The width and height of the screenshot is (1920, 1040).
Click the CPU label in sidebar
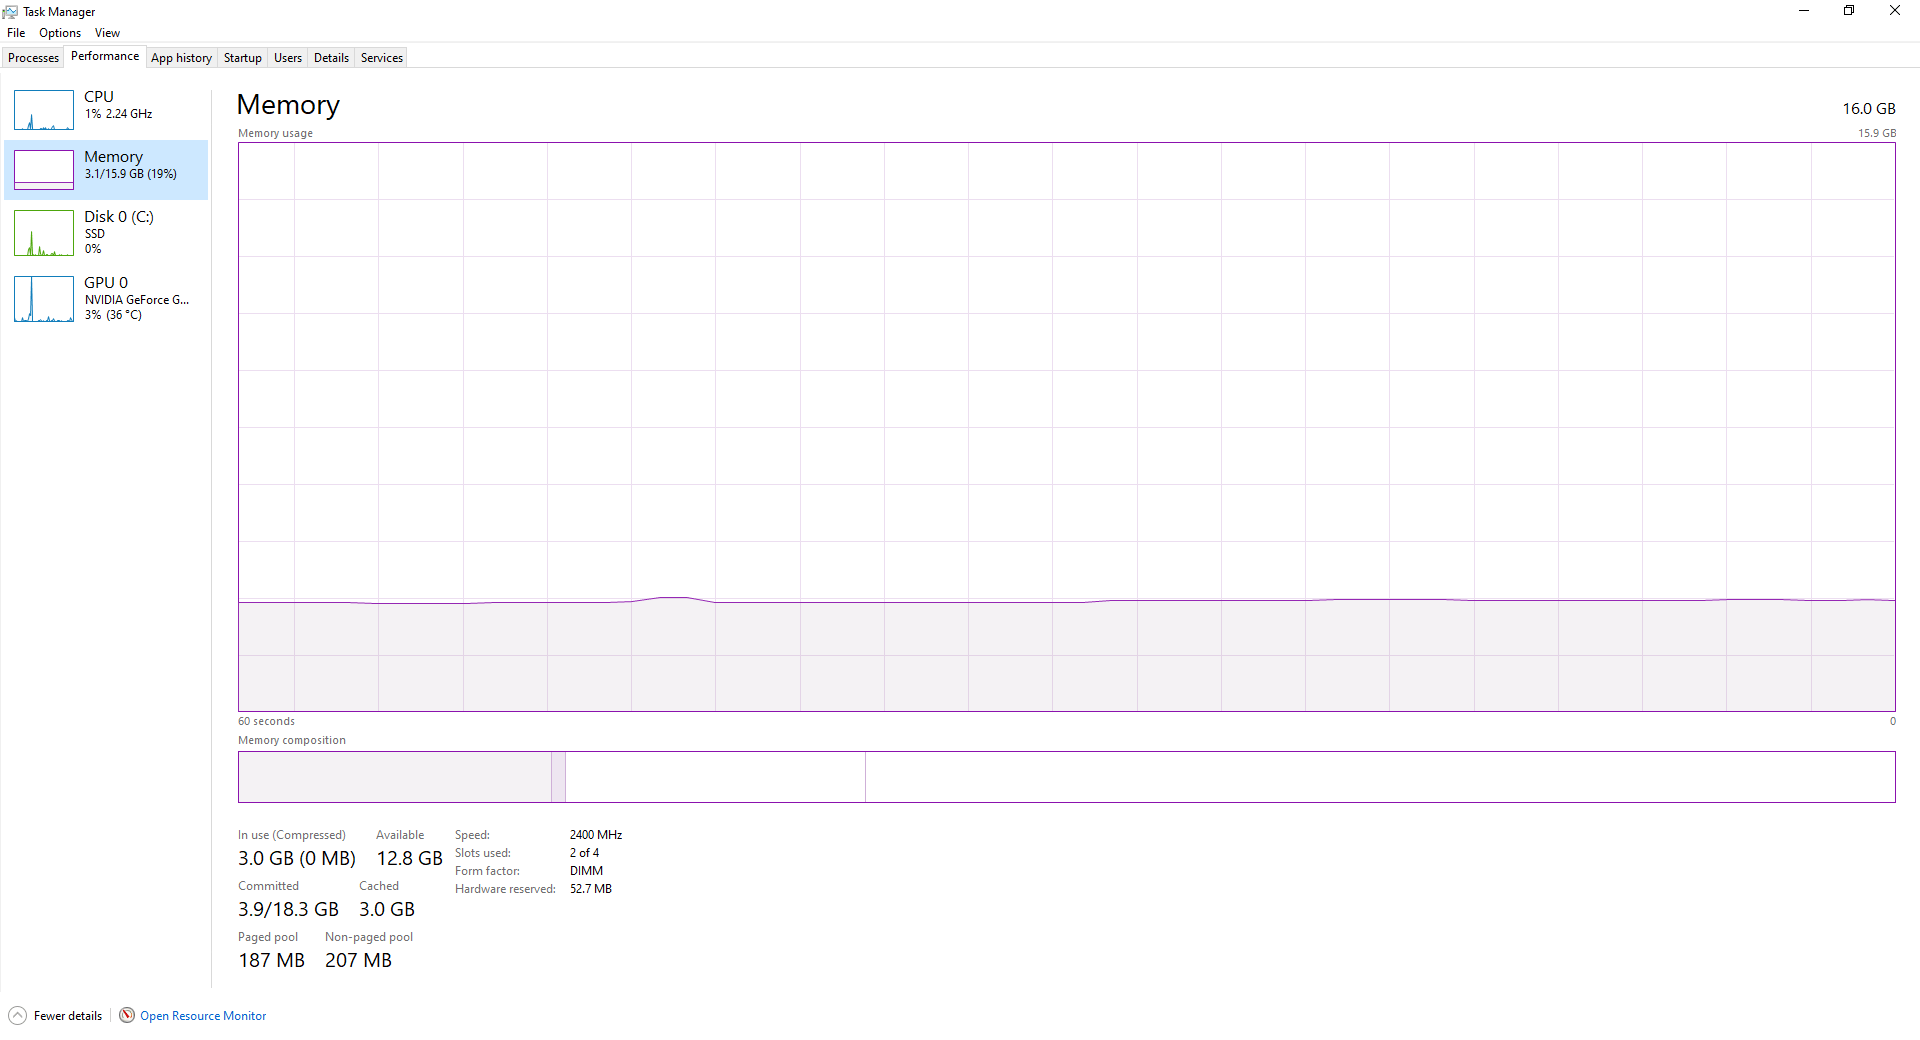click(x=99, y=97)
